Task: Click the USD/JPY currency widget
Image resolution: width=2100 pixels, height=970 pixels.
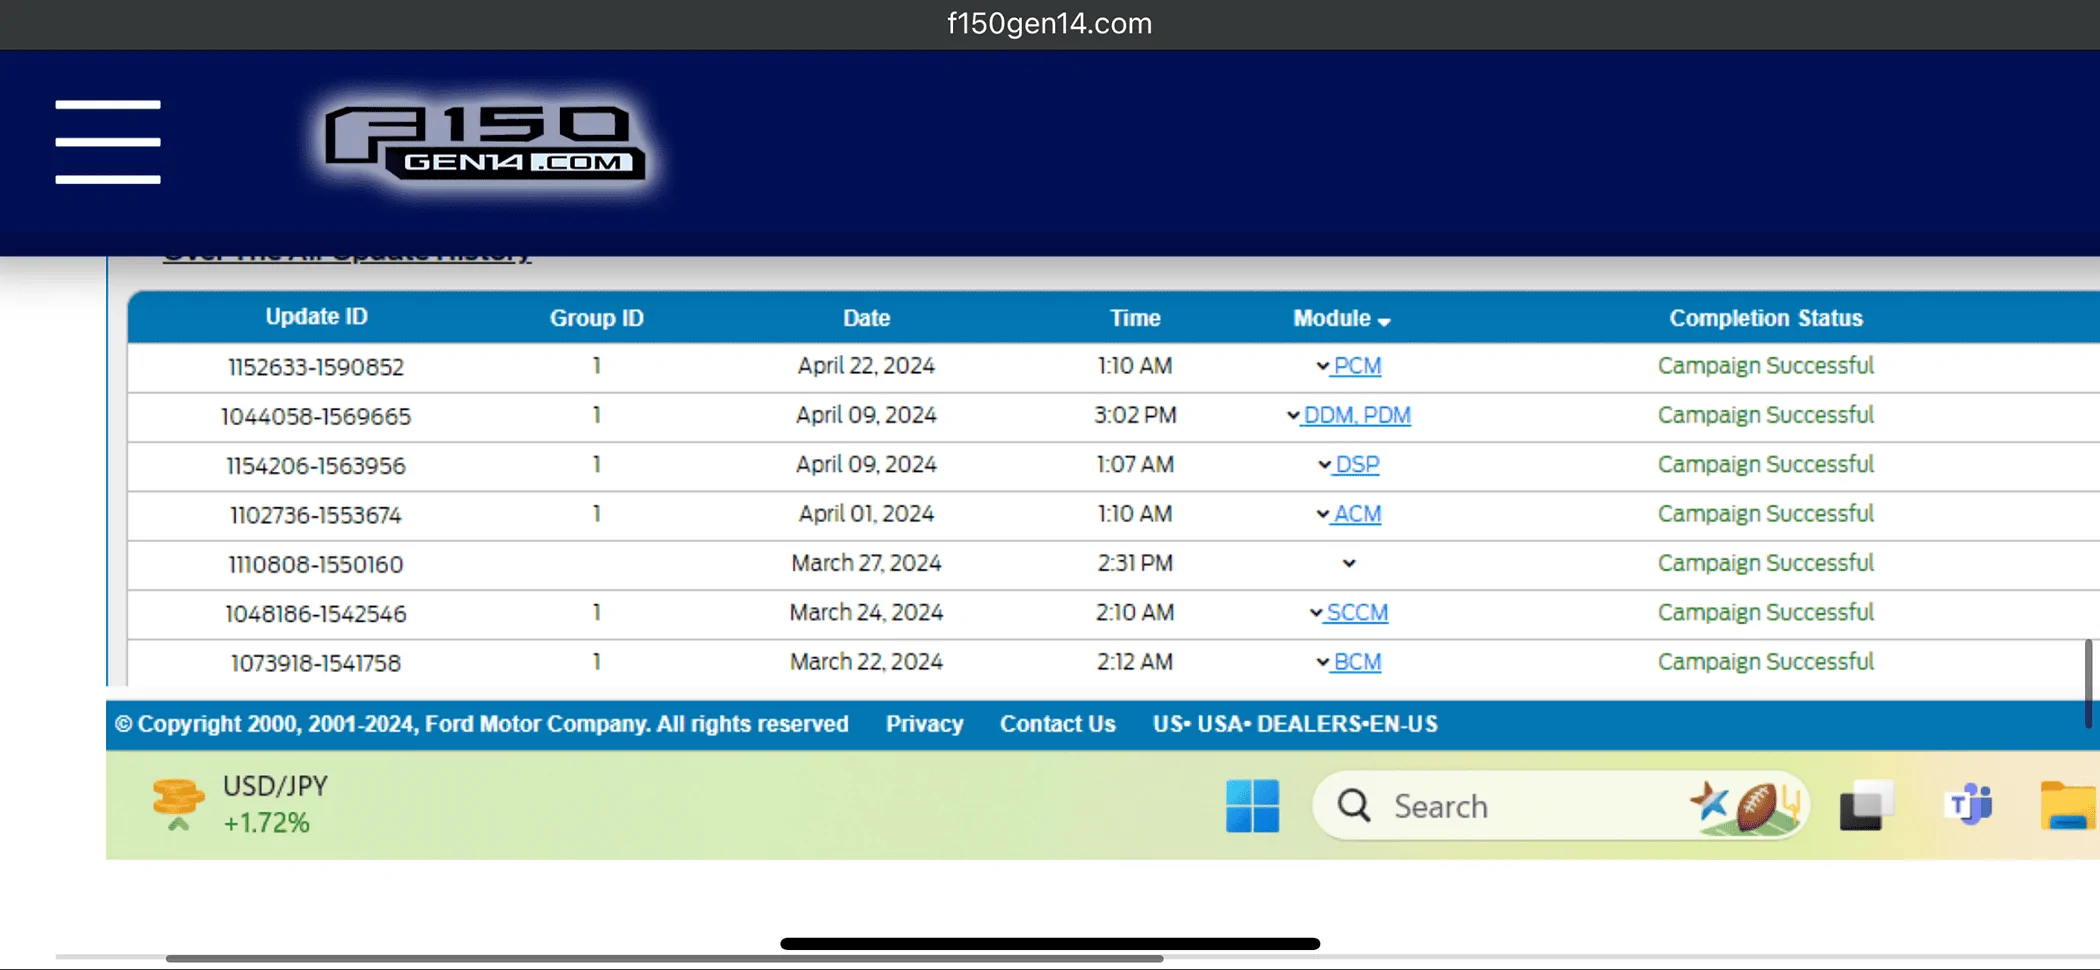Action: pos(240,805)
